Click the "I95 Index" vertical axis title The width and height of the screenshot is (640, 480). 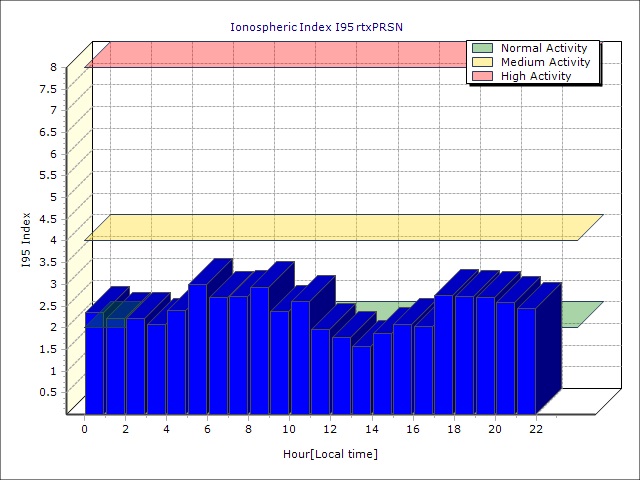26,240
